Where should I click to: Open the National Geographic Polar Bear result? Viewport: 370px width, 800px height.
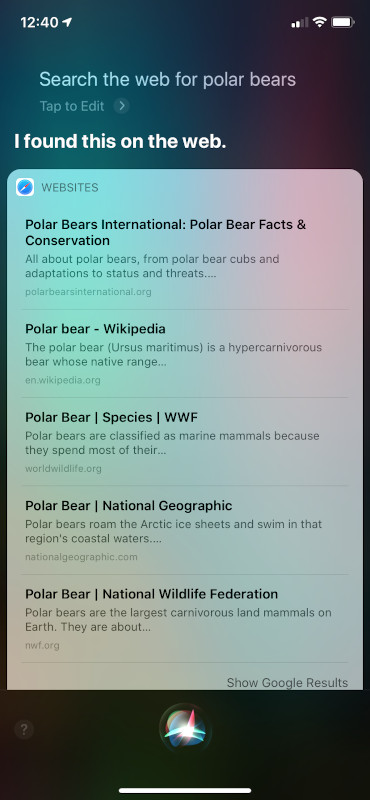(x=185, y=530)
